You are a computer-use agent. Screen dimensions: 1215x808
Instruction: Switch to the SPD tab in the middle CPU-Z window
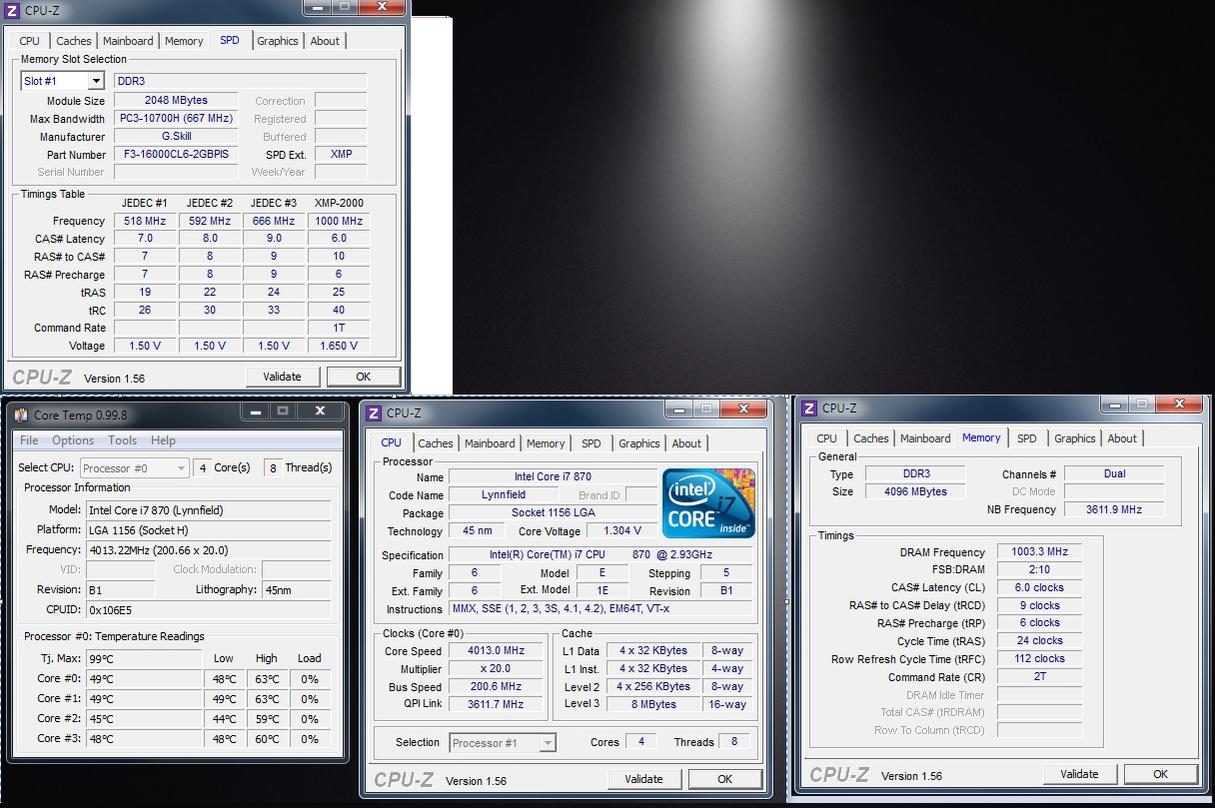tap(592, 443)
